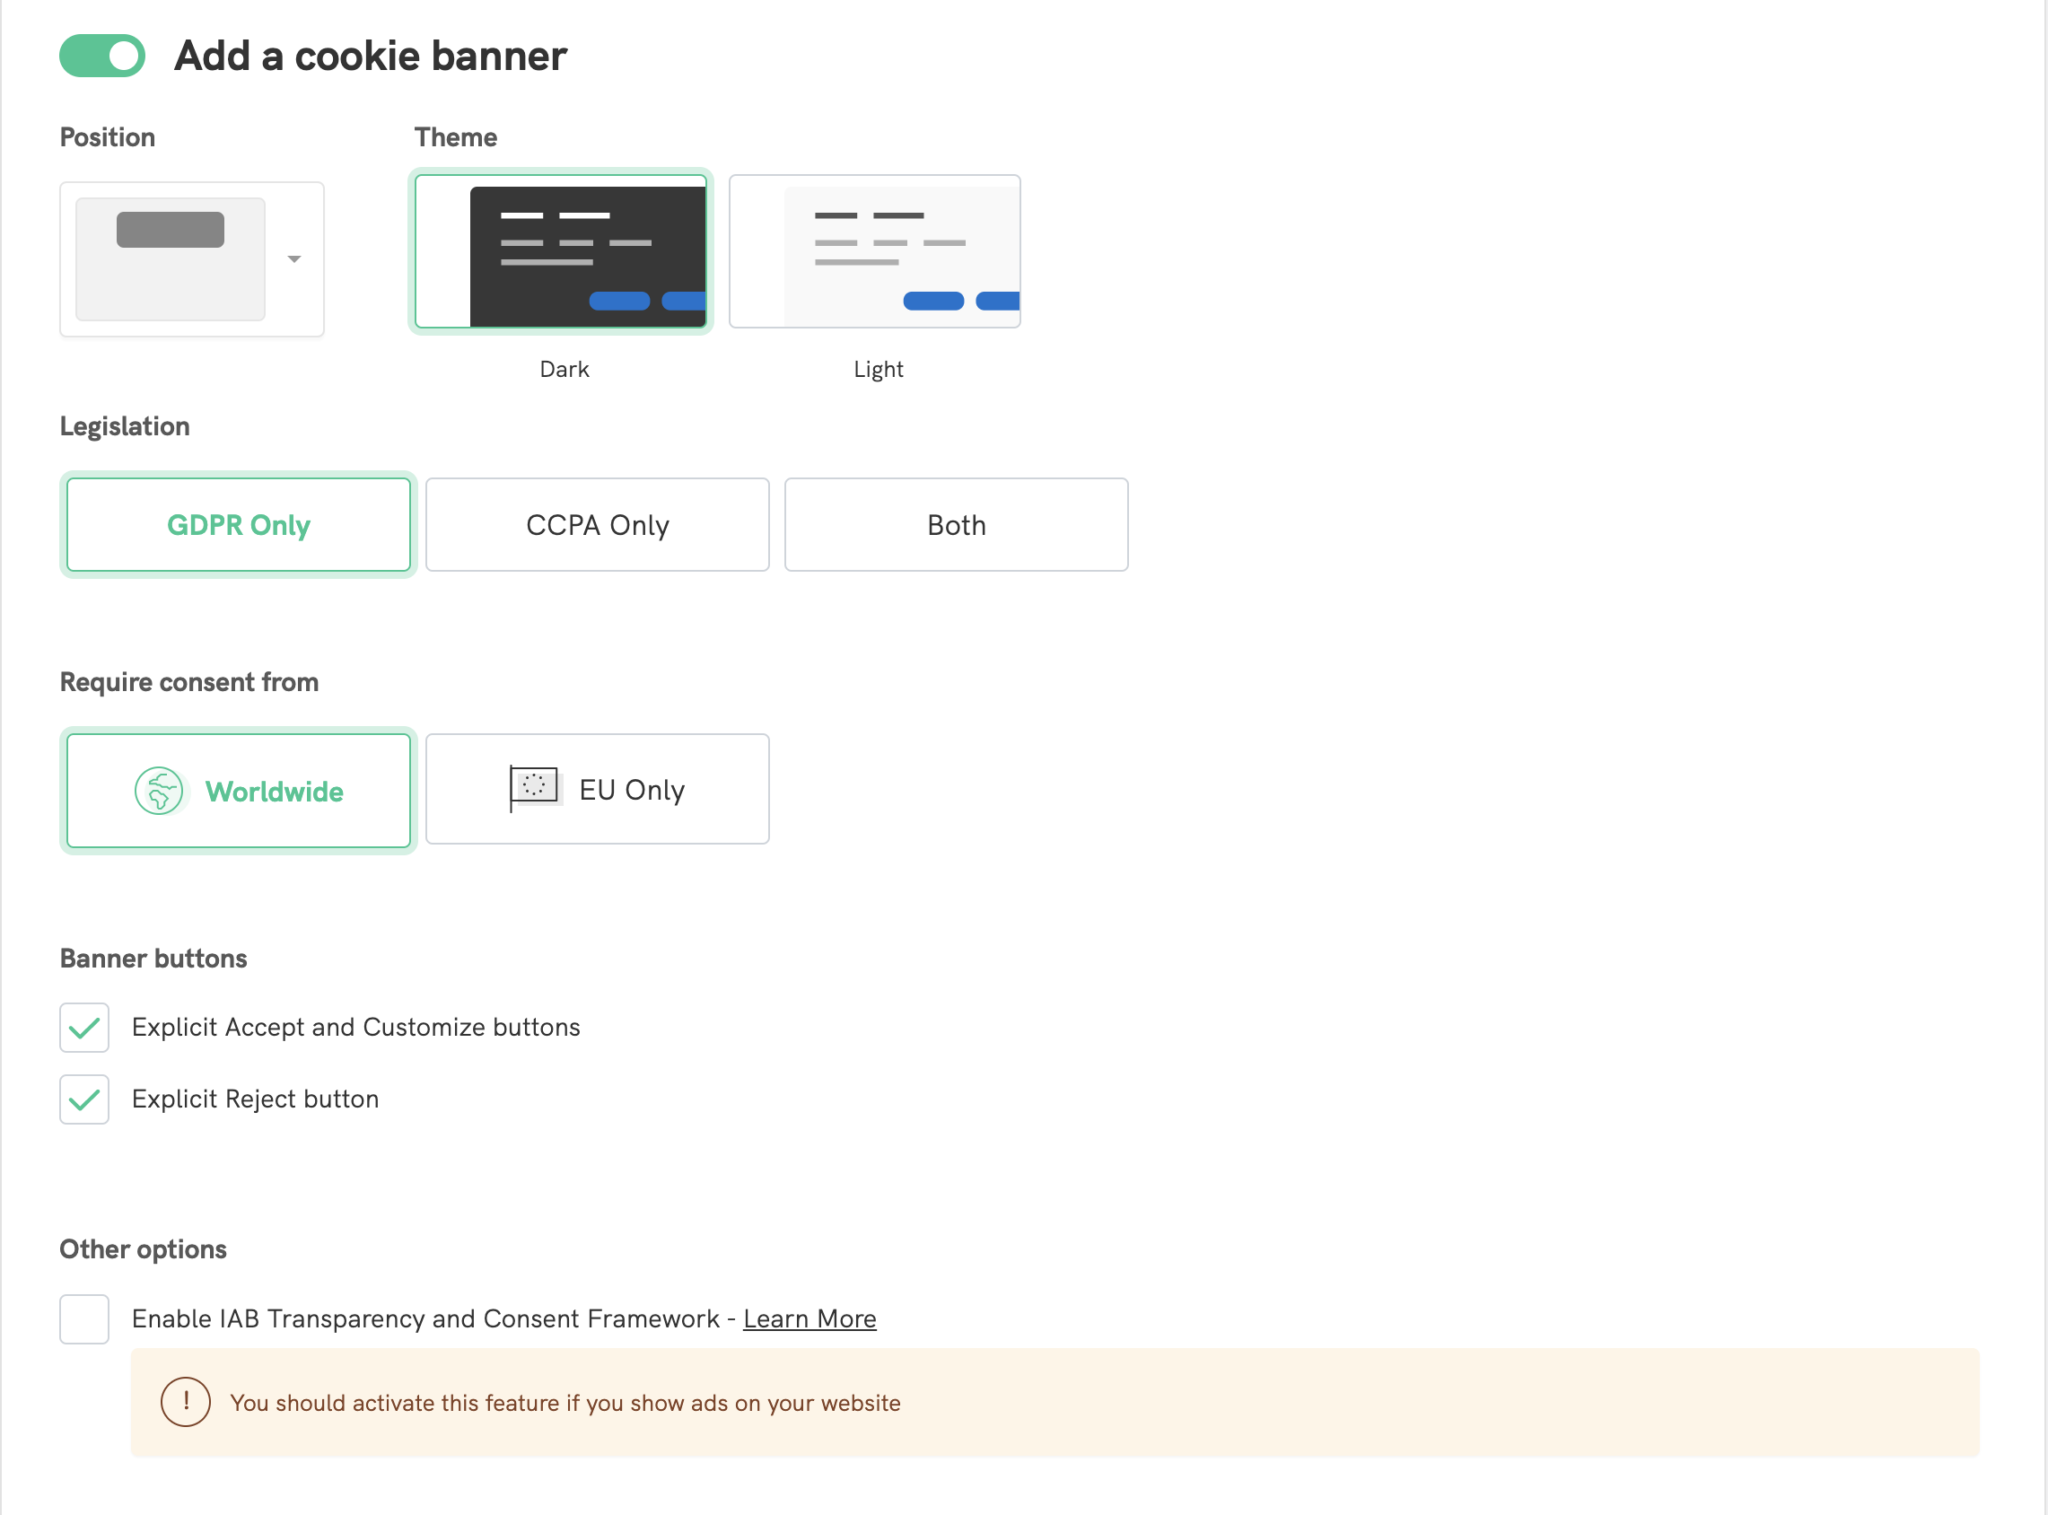Open the banner position dropdown arrow

click(294, 259)
